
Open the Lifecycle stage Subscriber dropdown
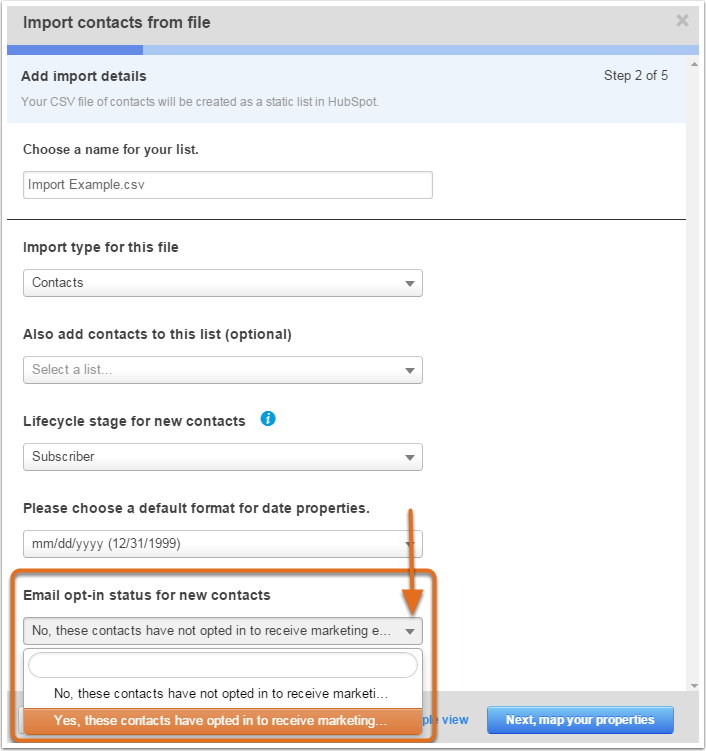[x=223, y=457]
